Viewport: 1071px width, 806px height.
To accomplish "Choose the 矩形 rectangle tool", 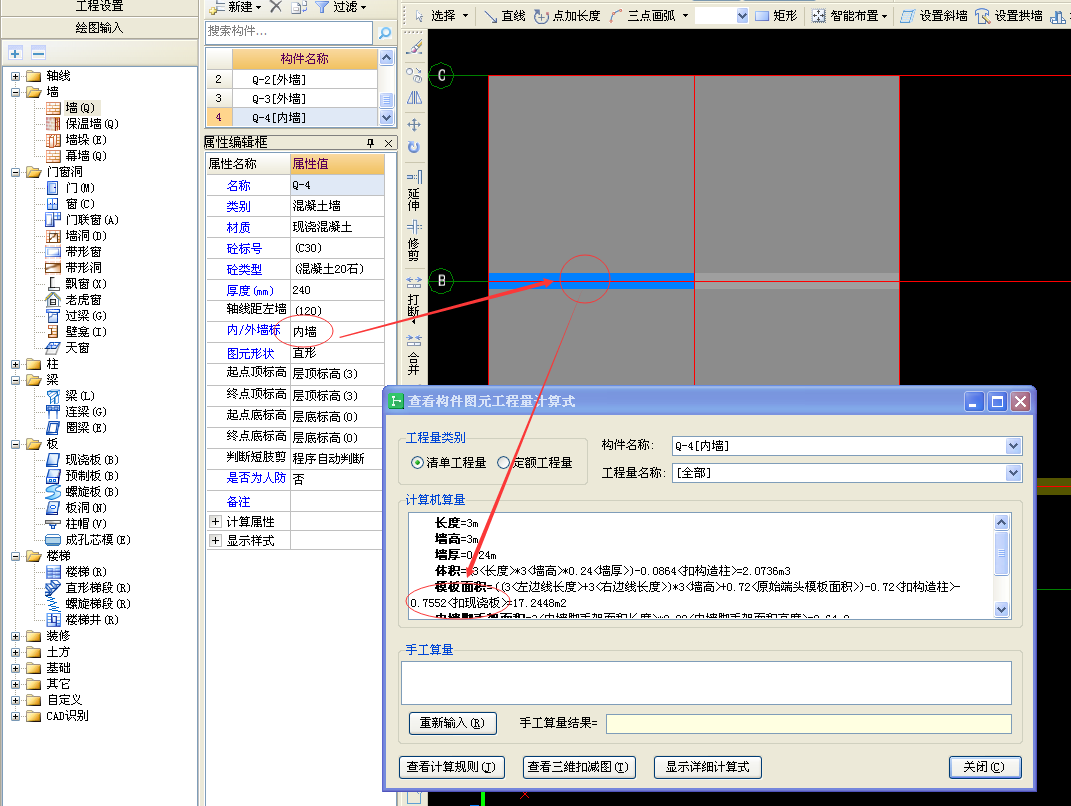I will (777, 16).
